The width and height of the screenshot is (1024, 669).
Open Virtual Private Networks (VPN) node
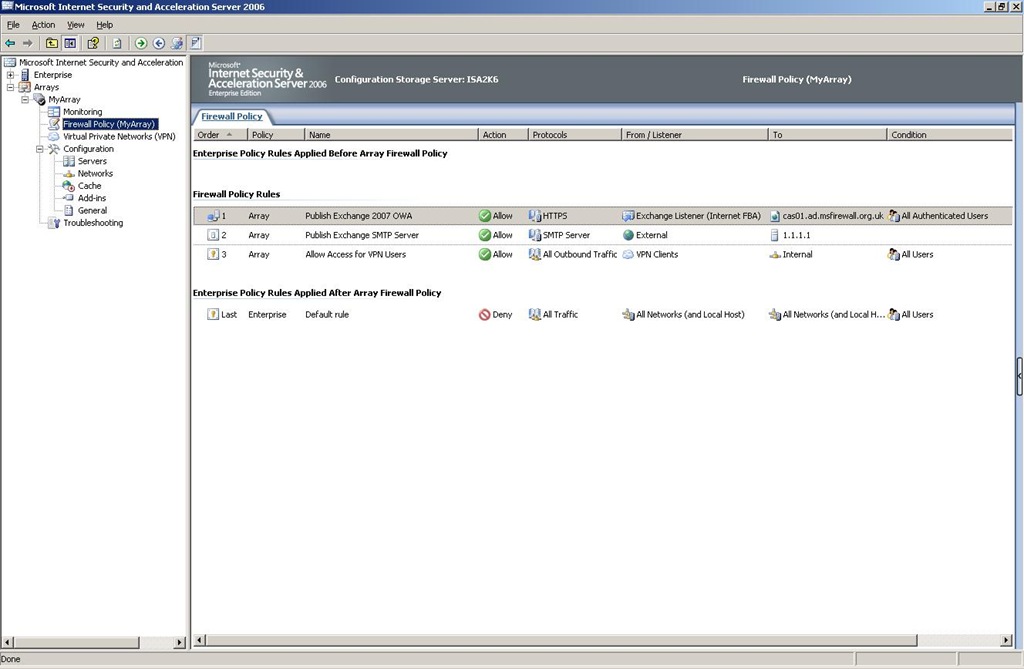tap(119, 137)
